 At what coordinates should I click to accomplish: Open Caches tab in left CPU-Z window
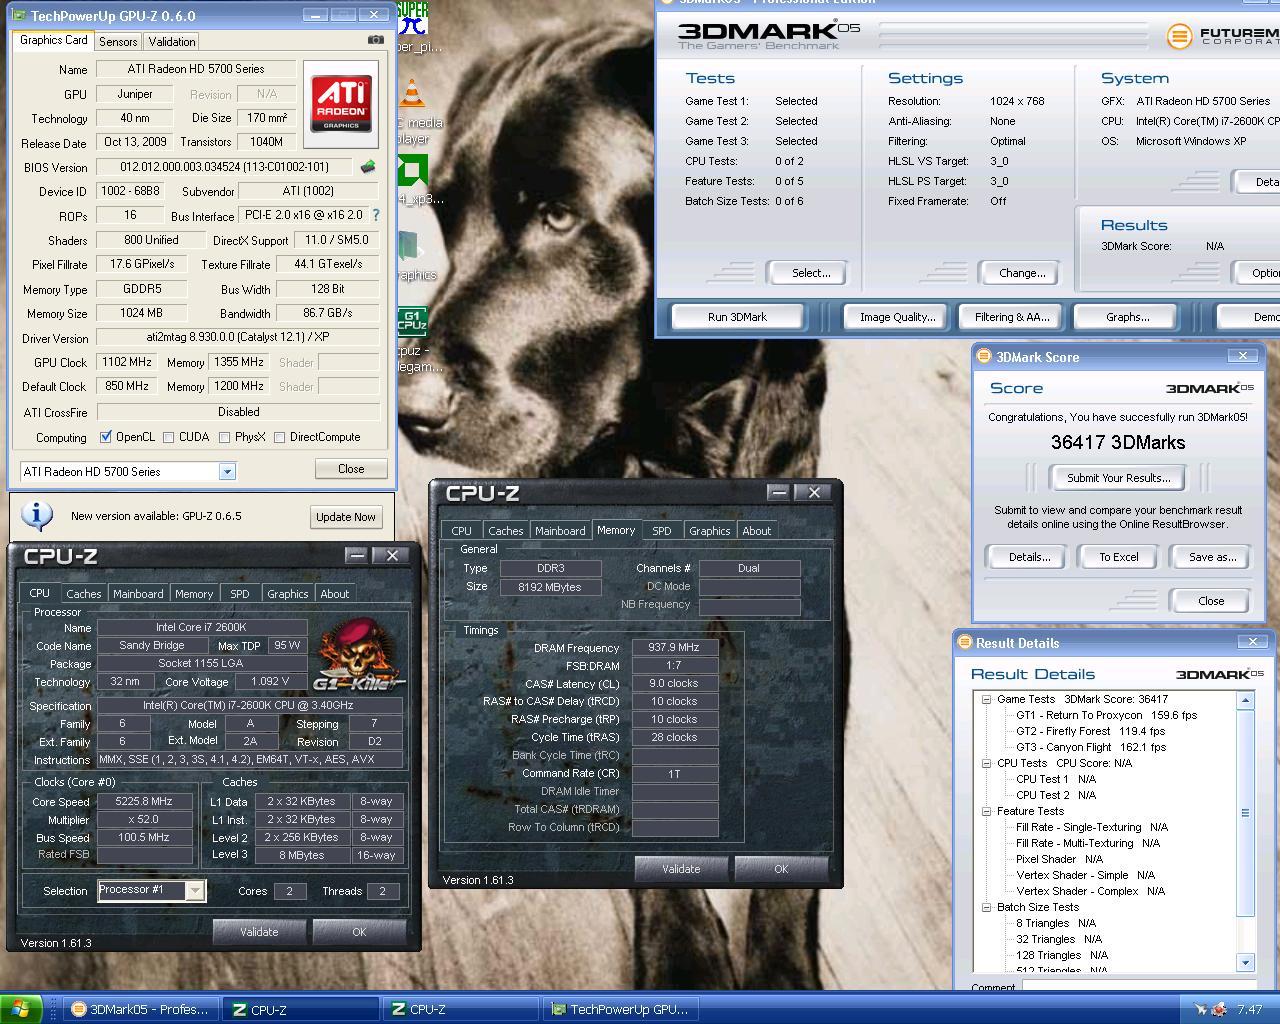pos(84,593)
